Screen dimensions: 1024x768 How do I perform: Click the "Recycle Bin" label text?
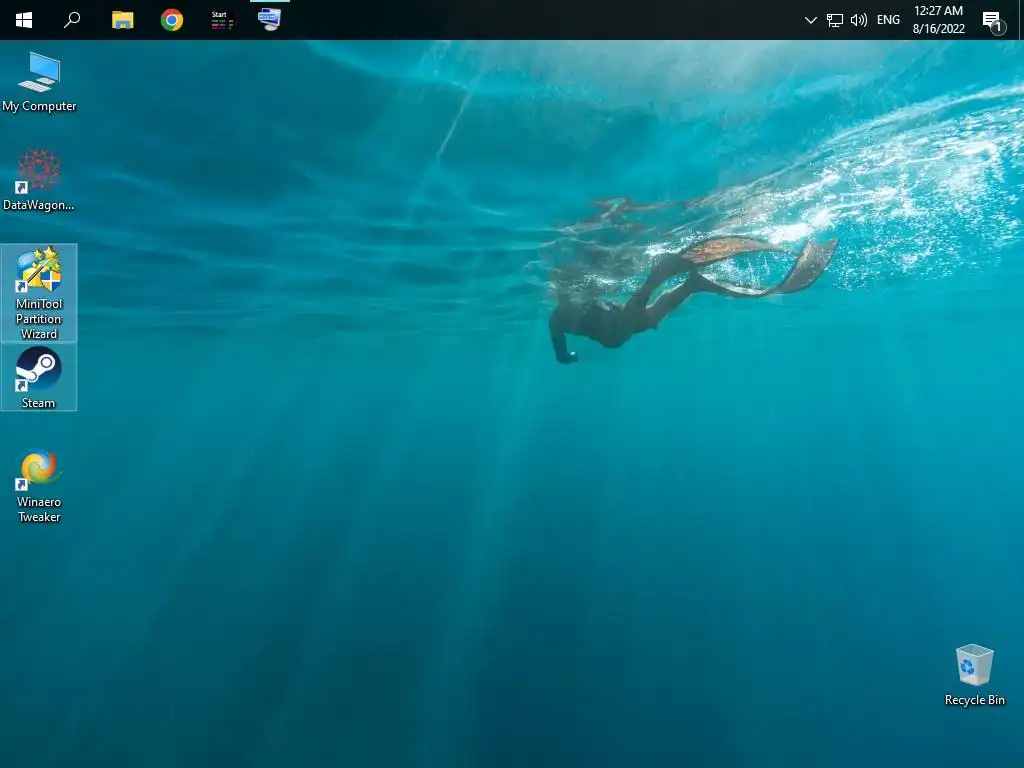click(x=974, y=699)
